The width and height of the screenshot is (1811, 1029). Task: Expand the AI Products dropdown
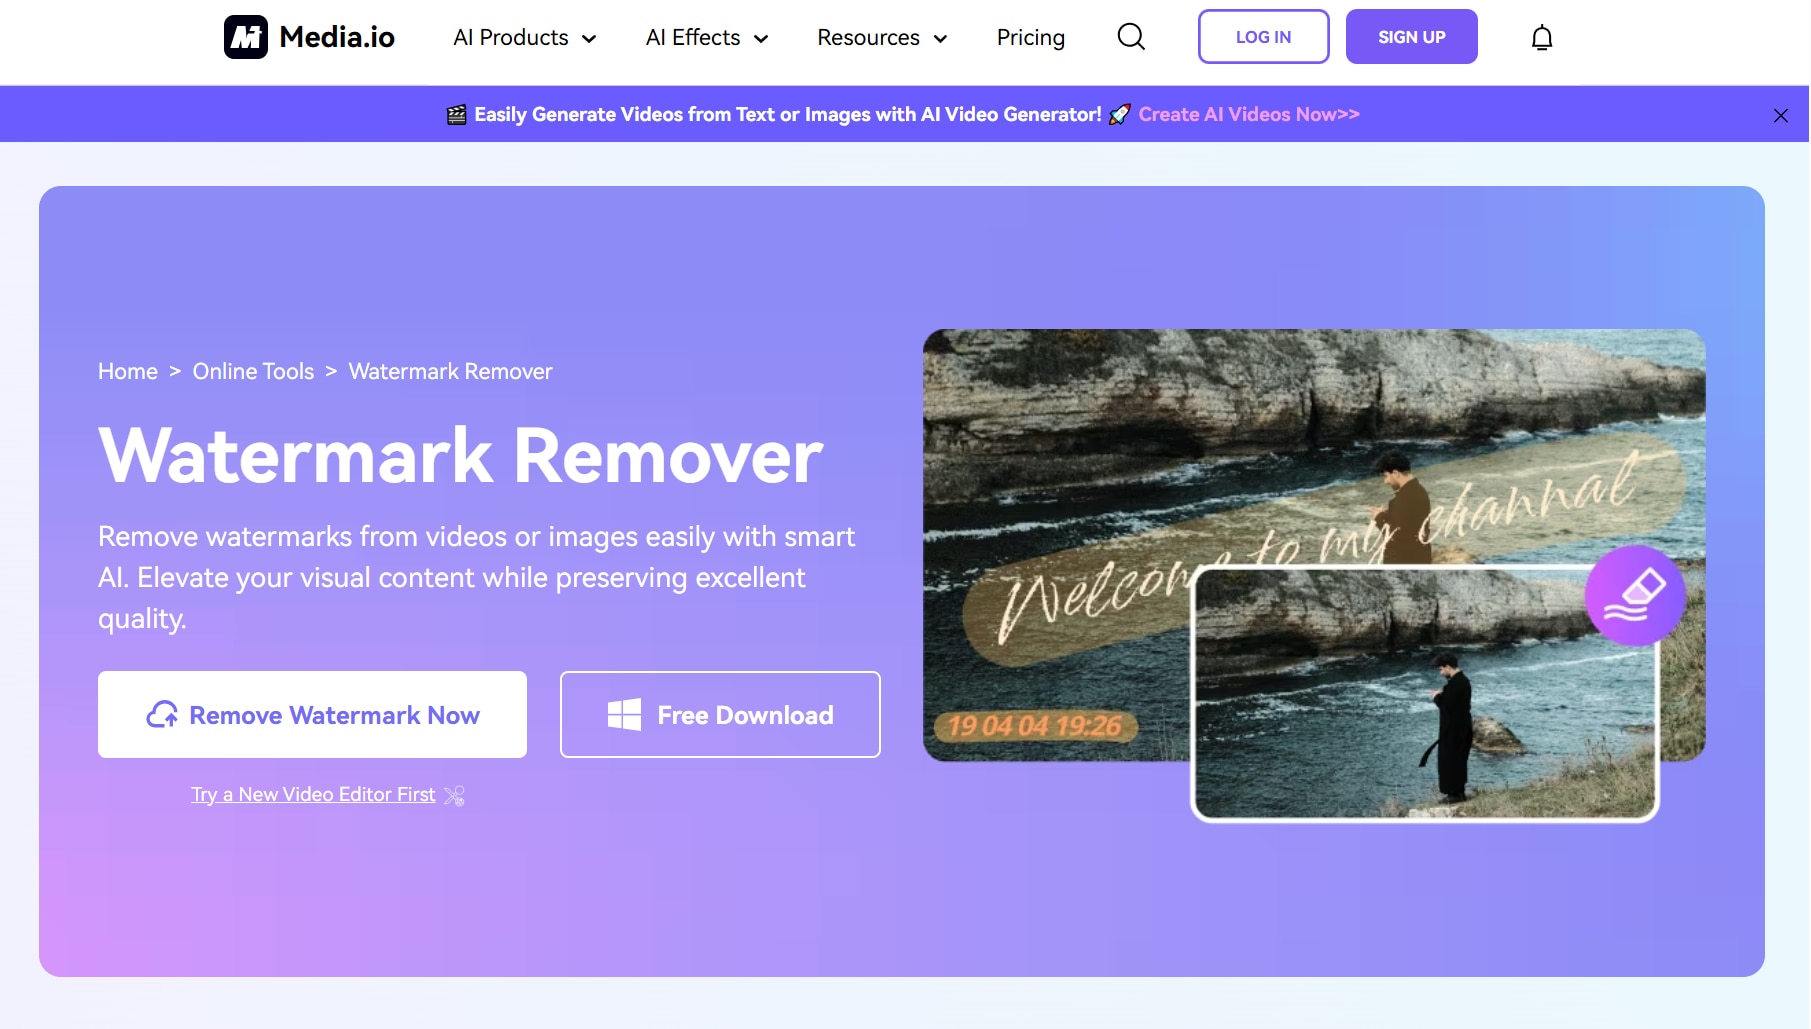point(523,37)
